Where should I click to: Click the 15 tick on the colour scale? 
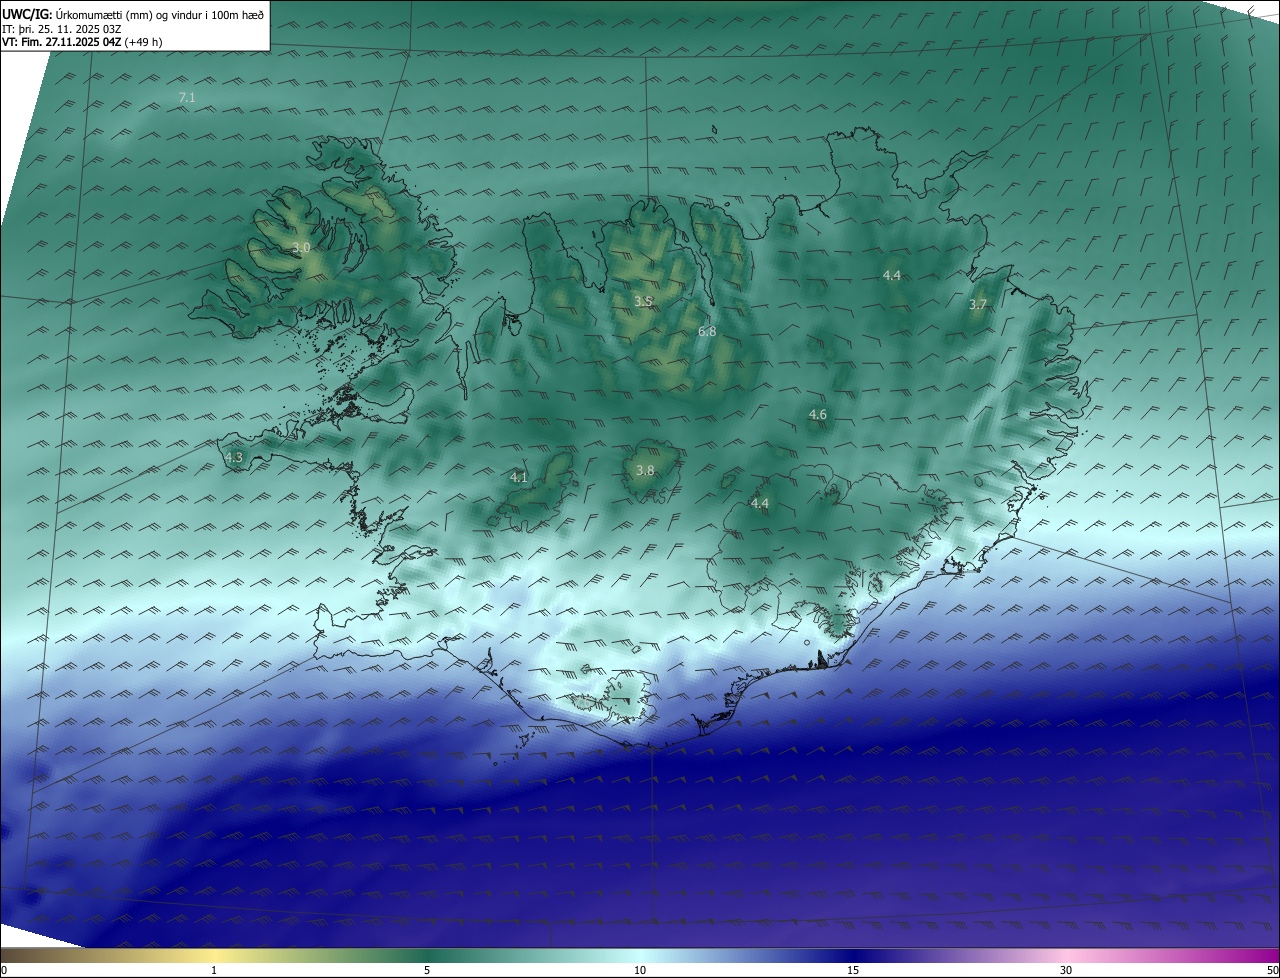click(x=853, y=970)
